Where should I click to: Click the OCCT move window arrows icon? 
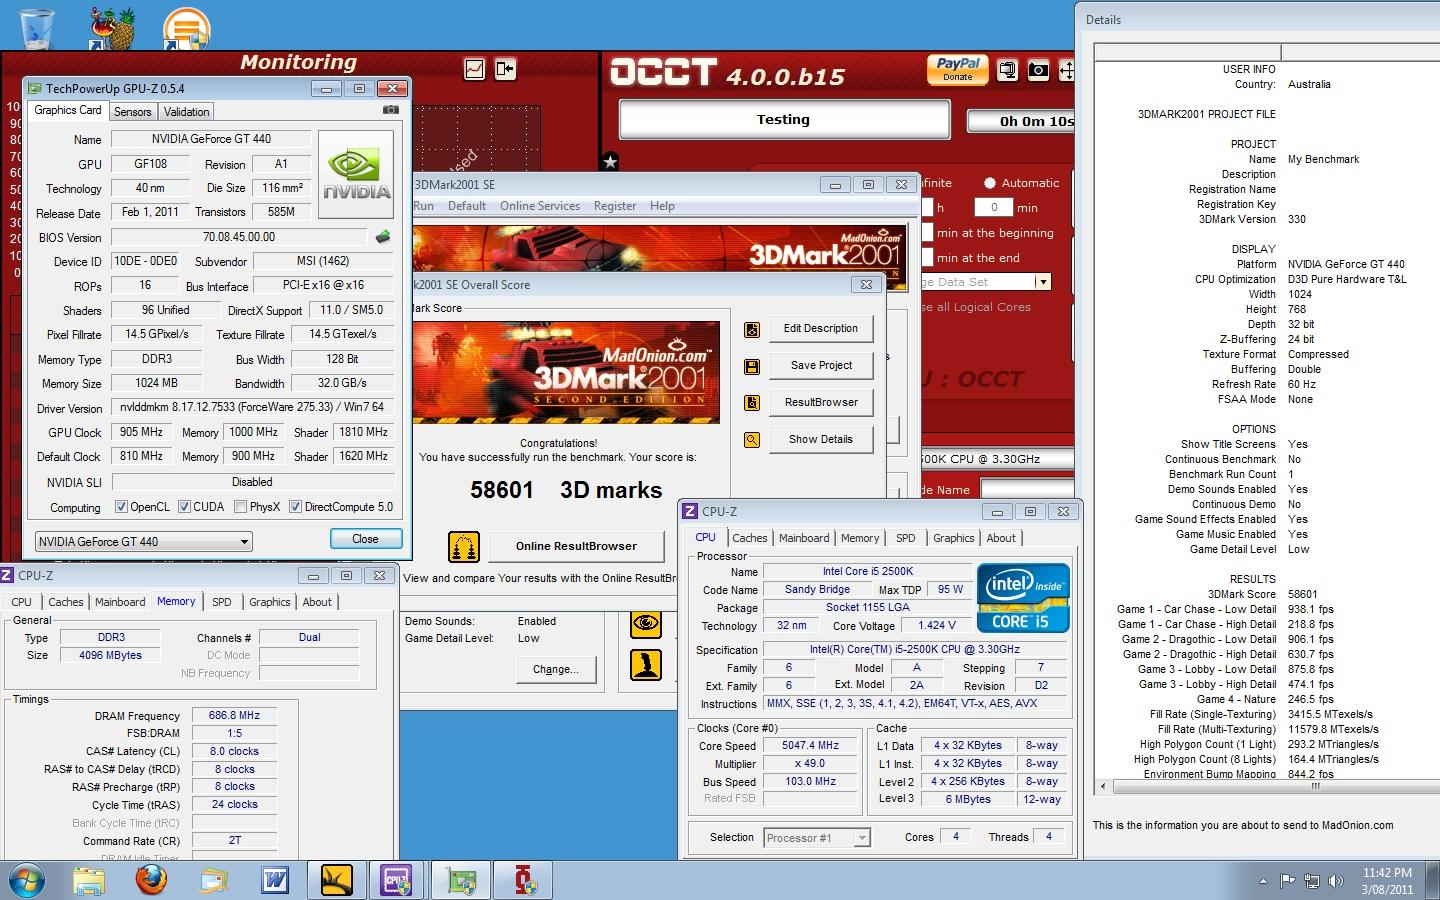tap(1066, 70)
